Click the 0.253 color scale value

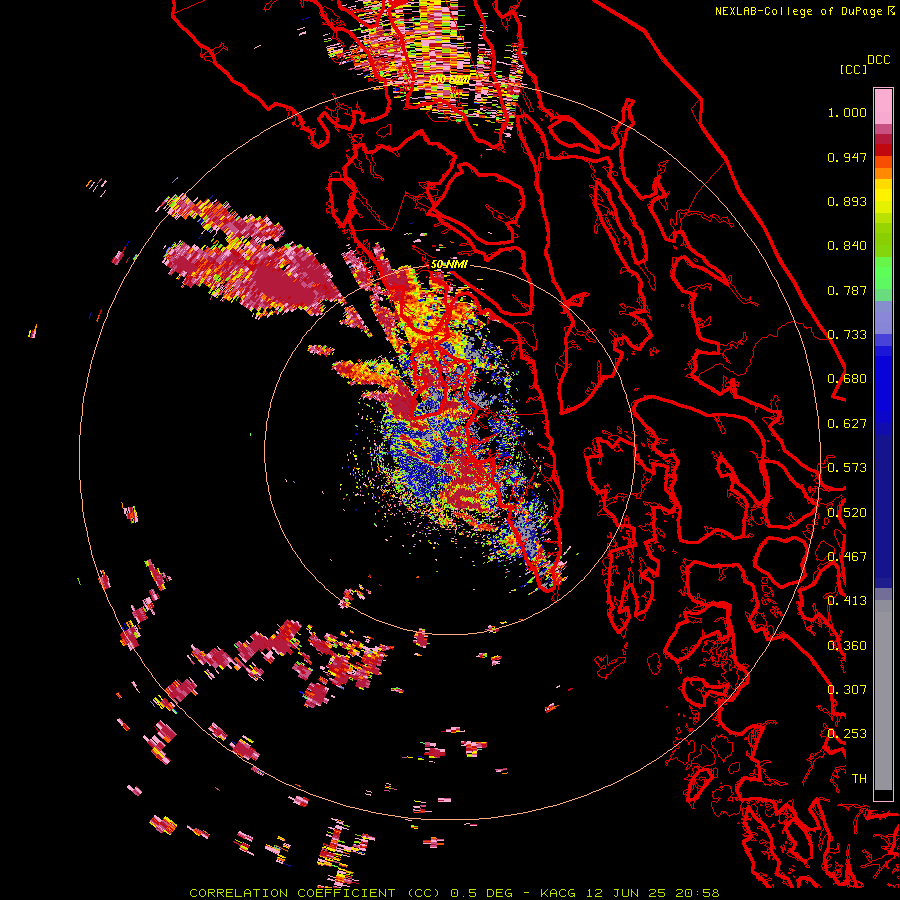point(847,734)
